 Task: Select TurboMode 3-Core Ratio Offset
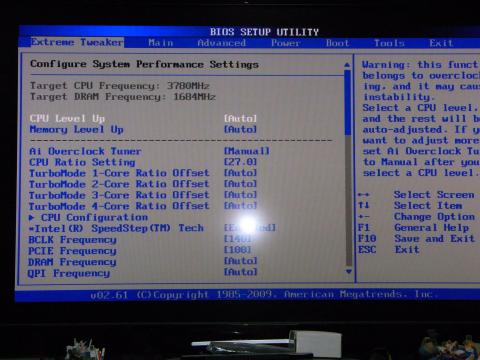(119, 195)
